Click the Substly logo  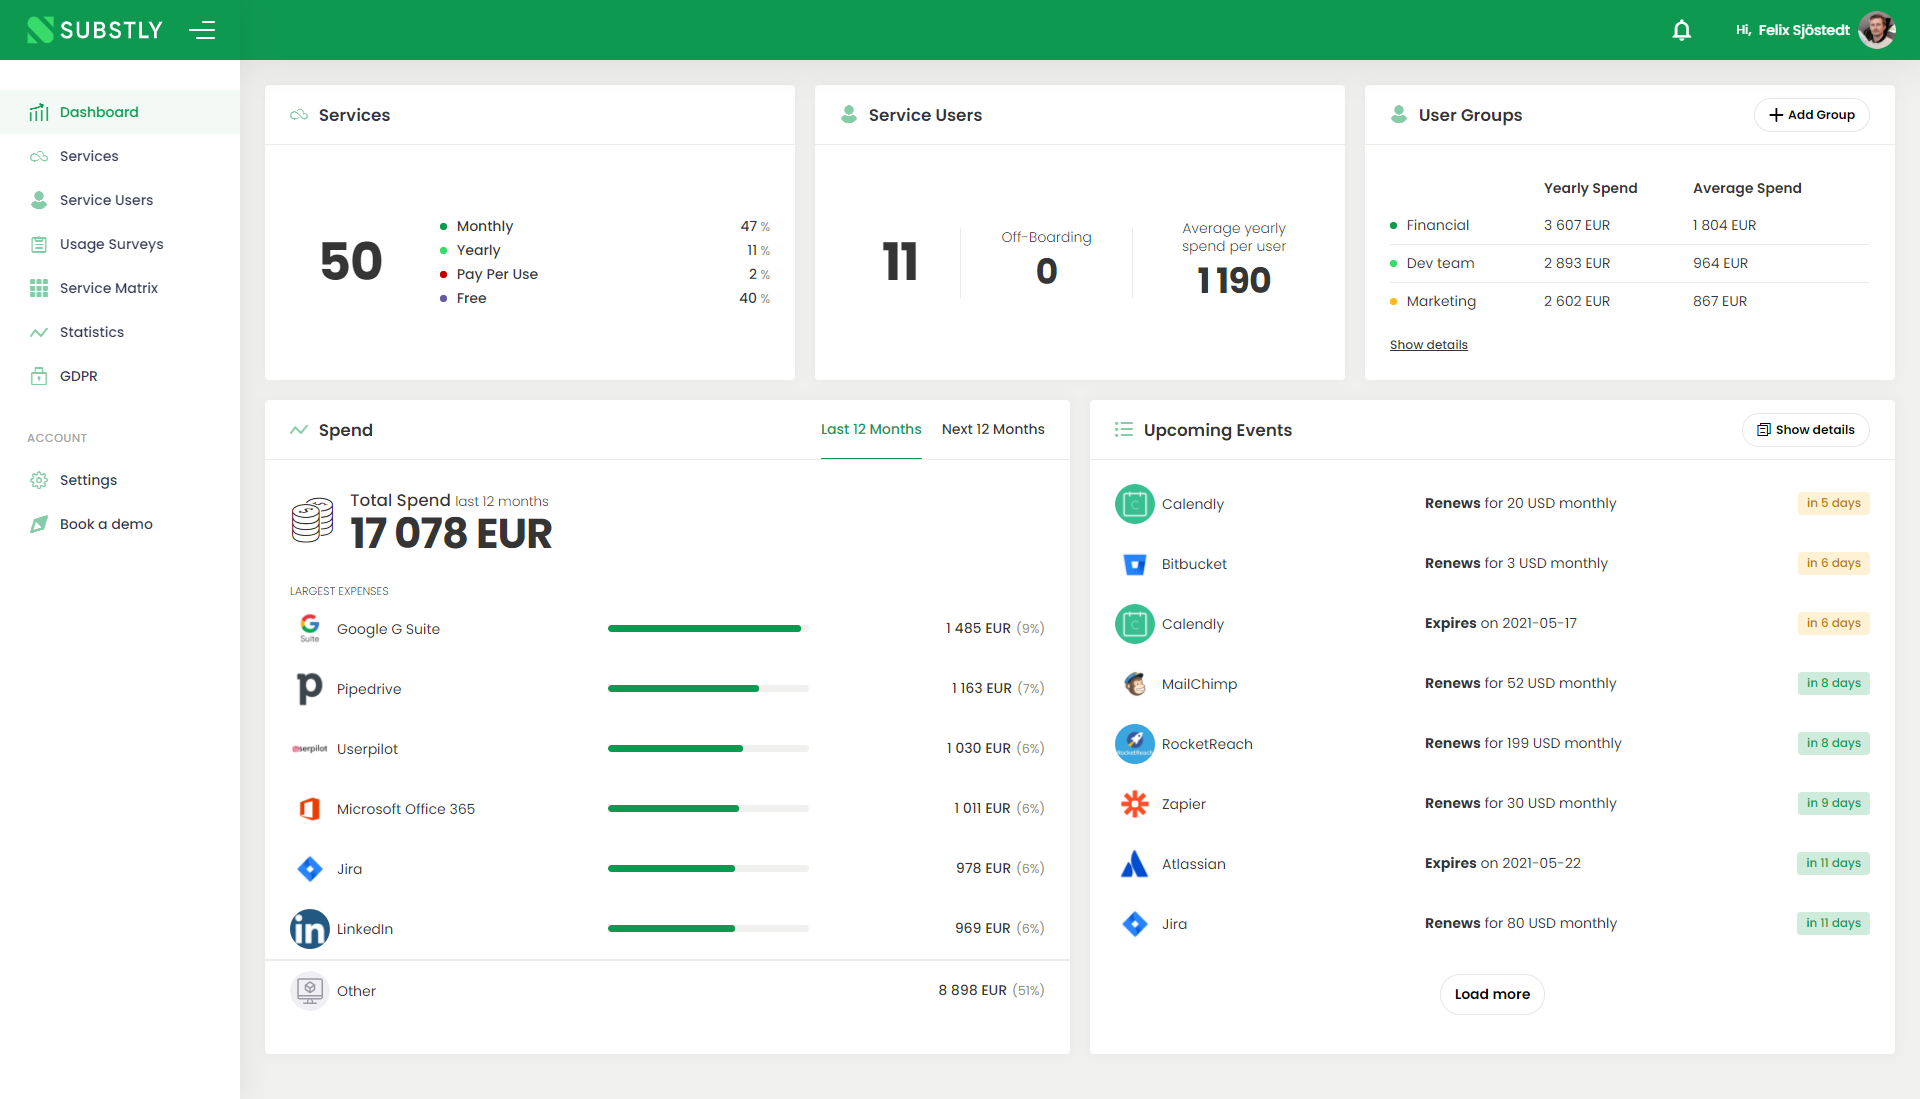point(94,30)
